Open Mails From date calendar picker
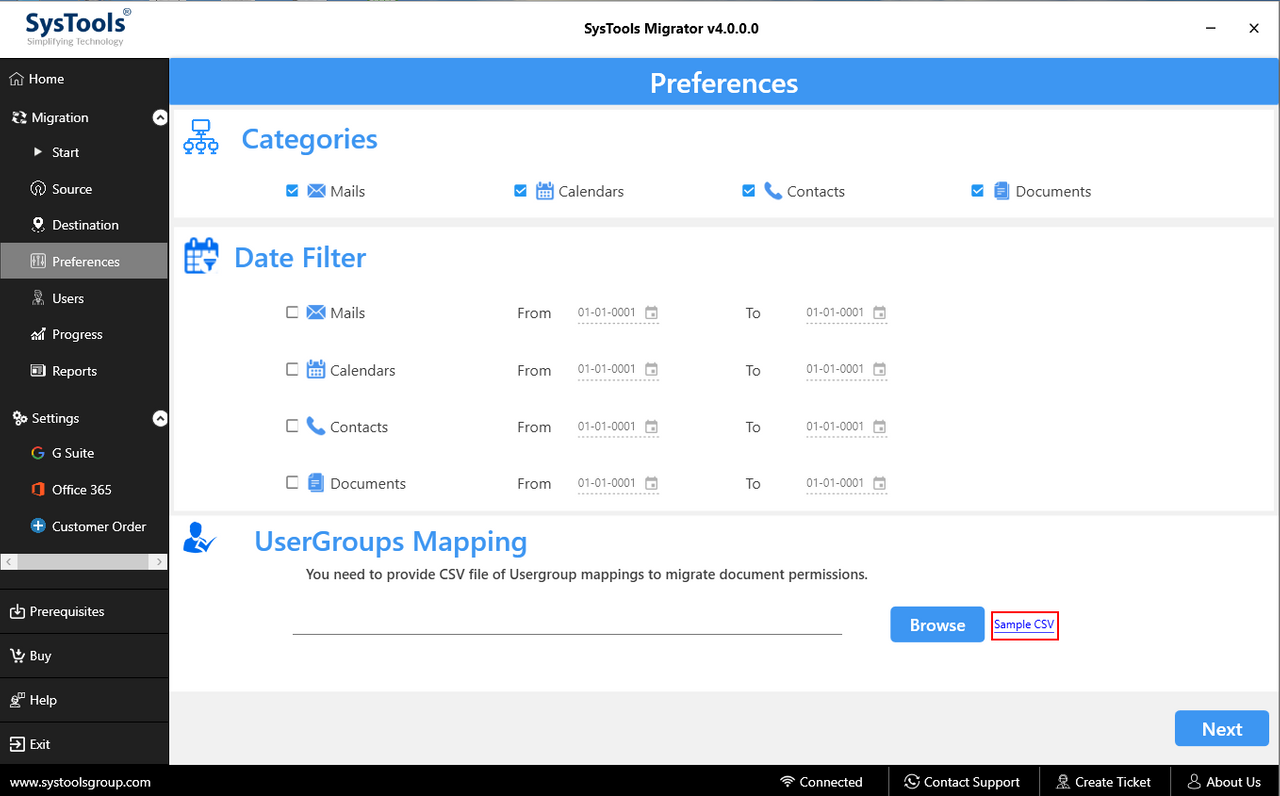The height and width of the screenshot is (796, 1280). pyautogui.click(x=651, y=313)
